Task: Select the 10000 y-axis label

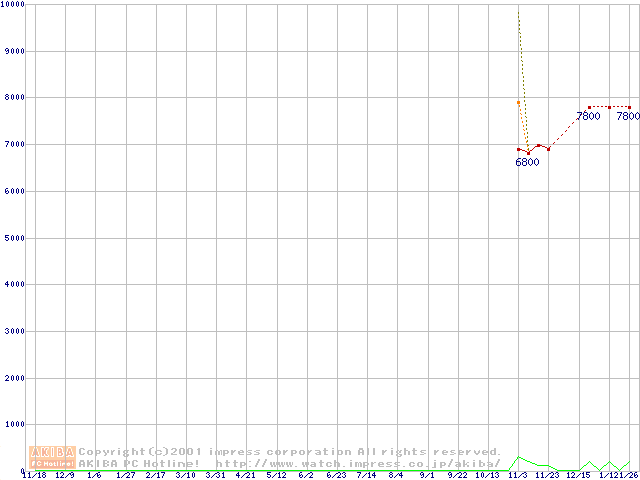Action: (14, 4)
